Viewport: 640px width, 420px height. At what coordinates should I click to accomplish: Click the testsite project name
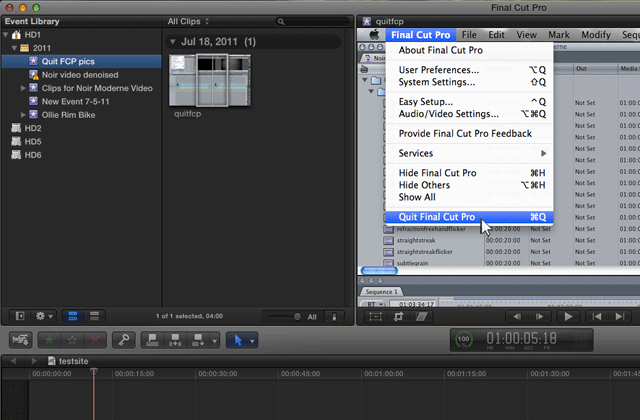point(73,361)
